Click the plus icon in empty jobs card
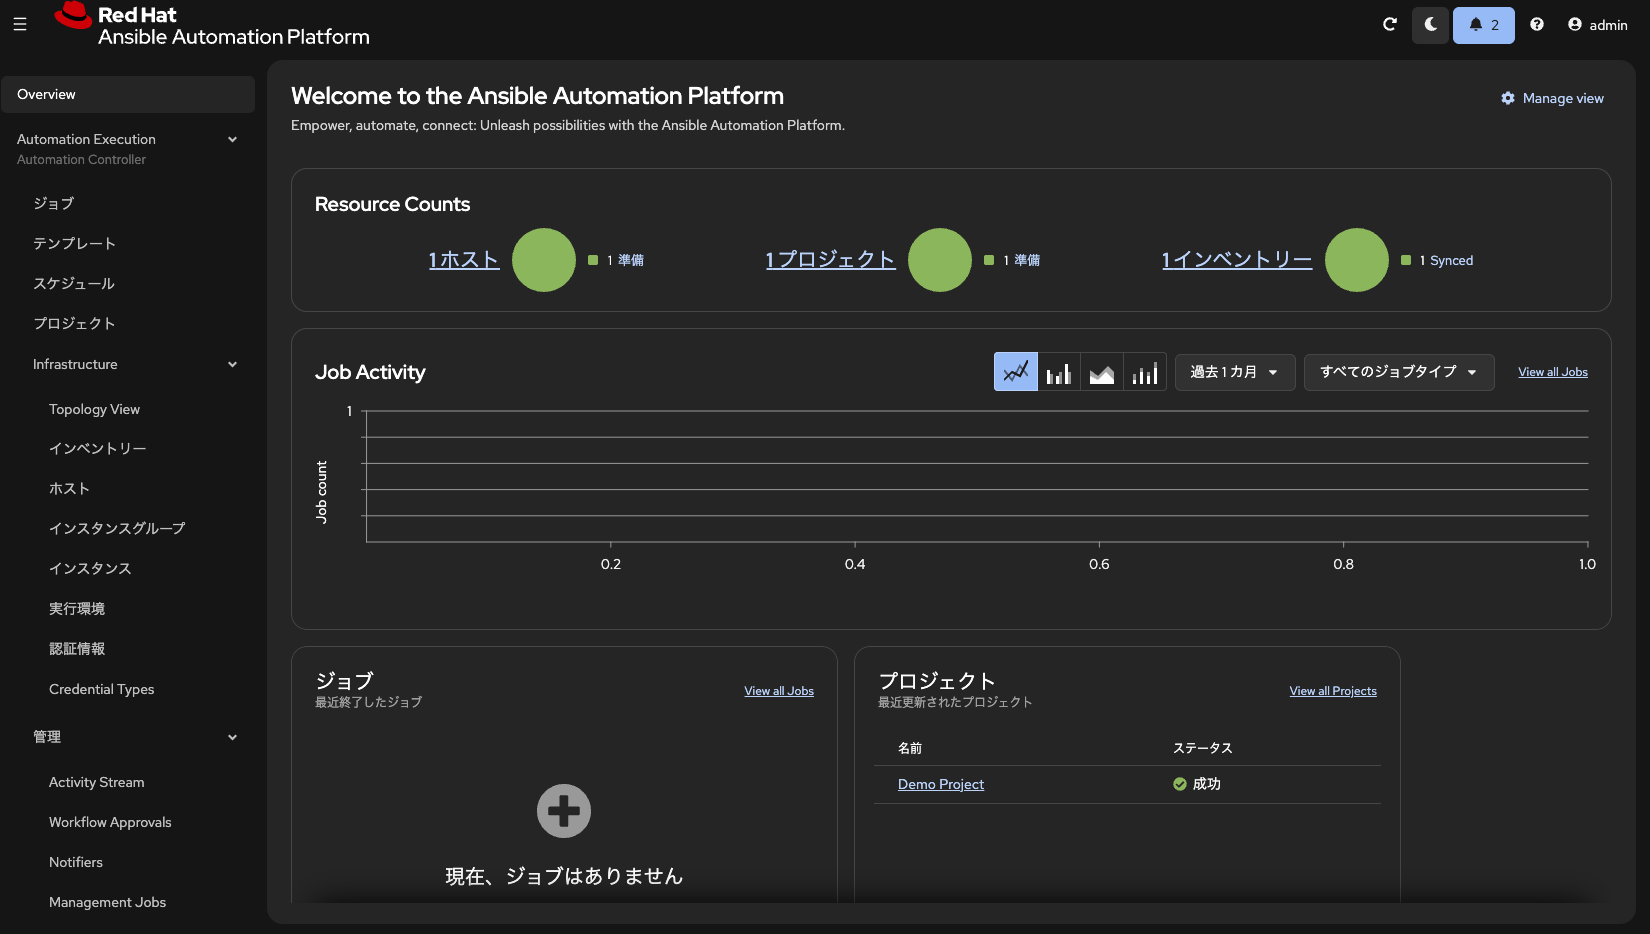Screen dimensions: 1650x934 (564, 811)
